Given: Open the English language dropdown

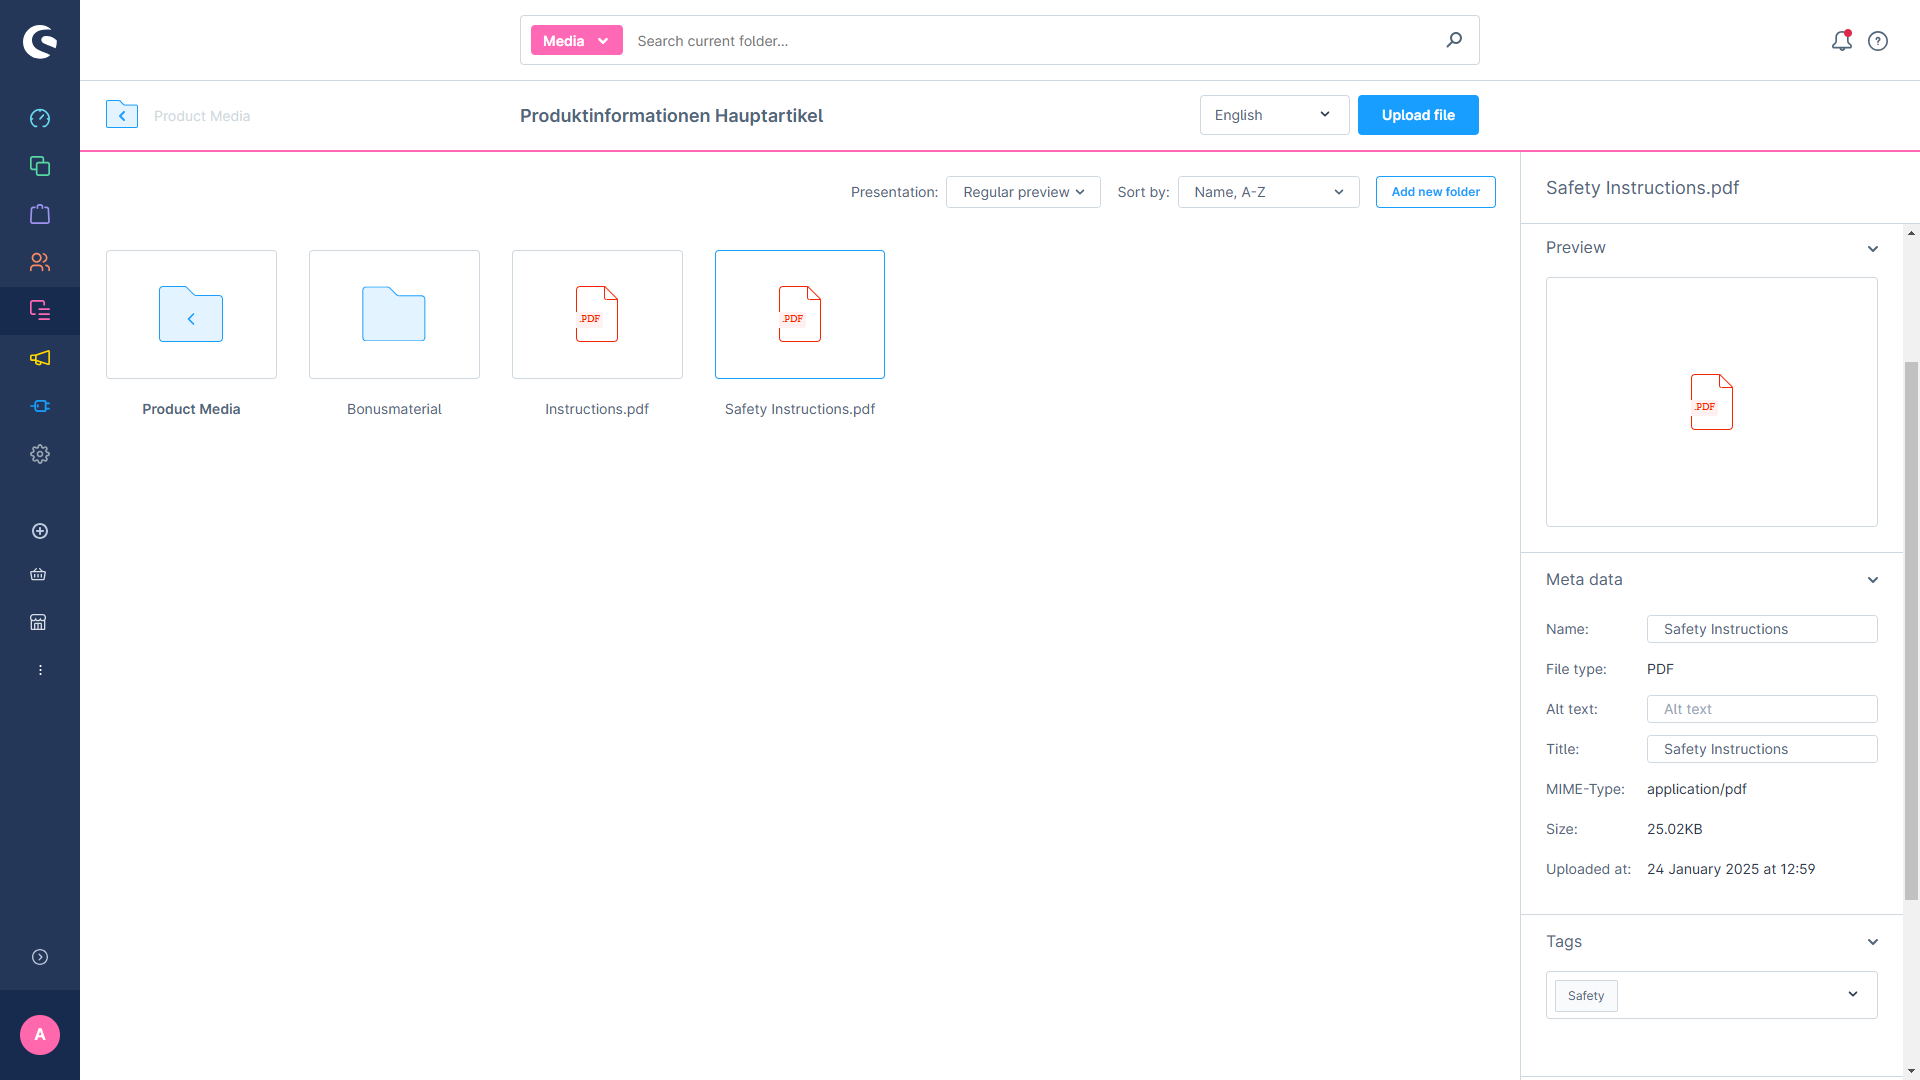Looking at the screenshot, I should pyautogui.click(x=1274, y=115).
